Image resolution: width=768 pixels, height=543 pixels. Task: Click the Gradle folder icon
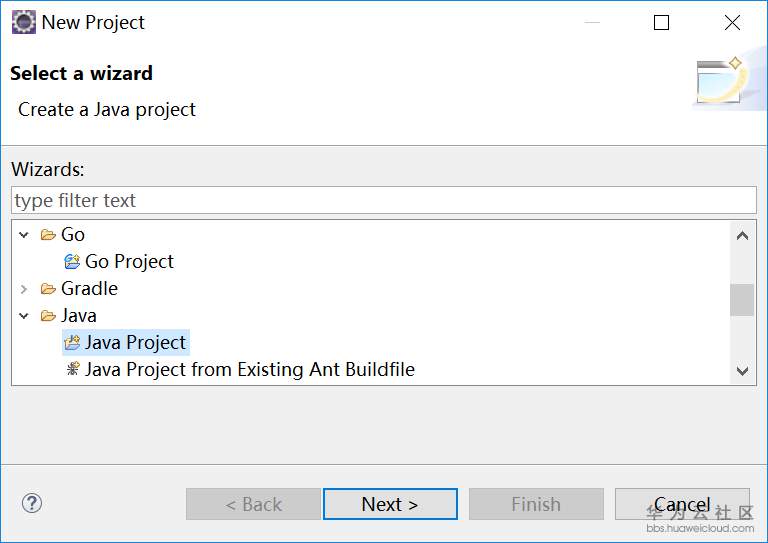pos(48,289)
